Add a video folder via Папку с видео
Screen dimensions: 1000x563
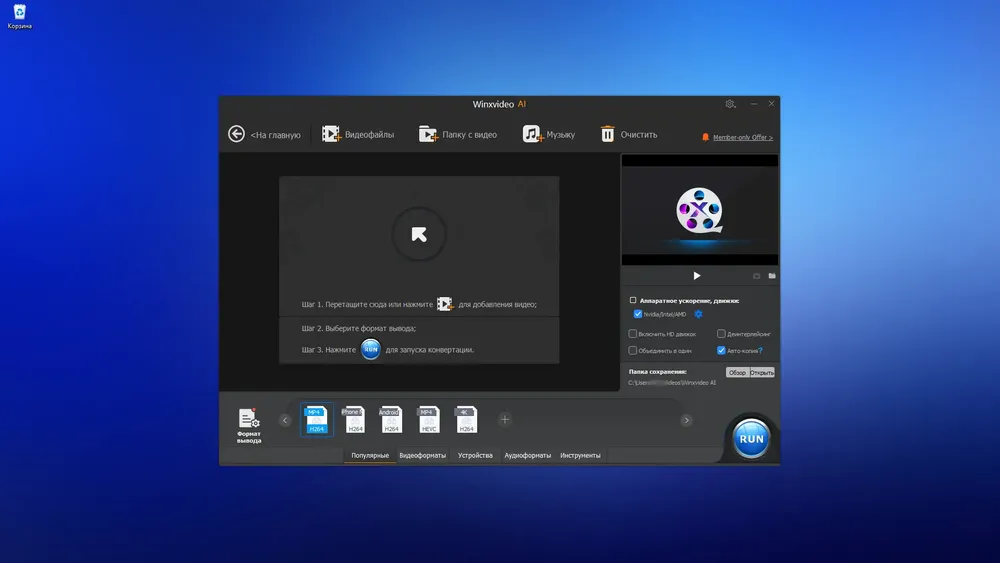pyautogui.click(x=428, y=134)
